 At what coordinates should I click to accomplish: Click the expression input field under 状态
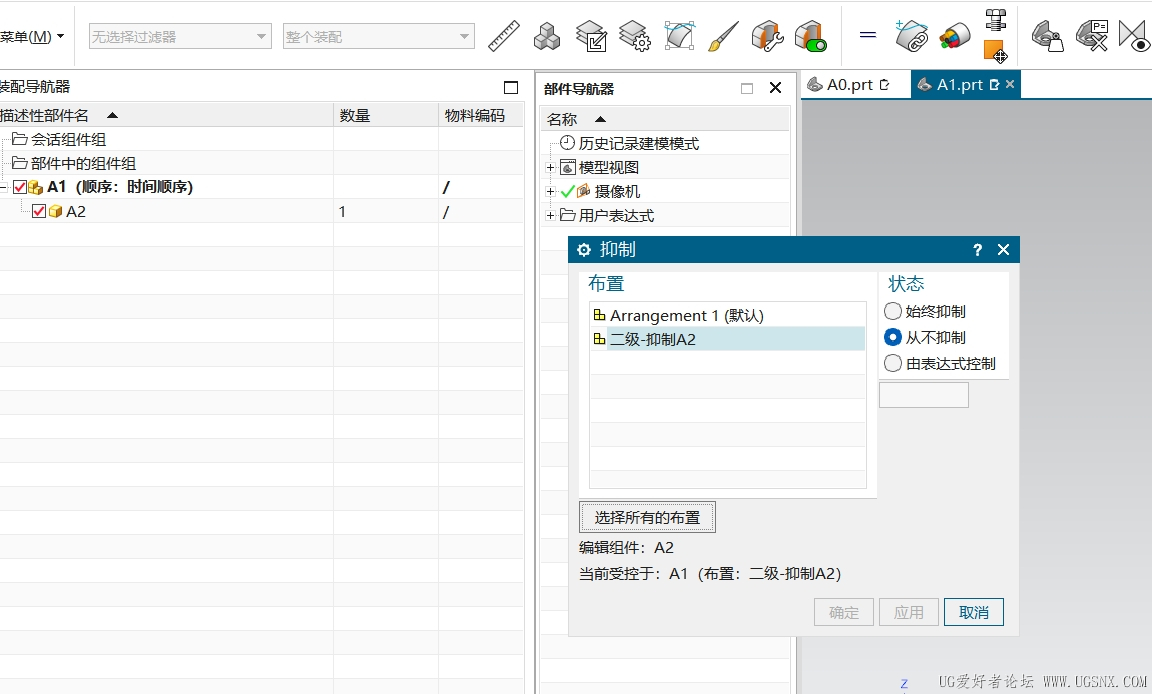924,395
